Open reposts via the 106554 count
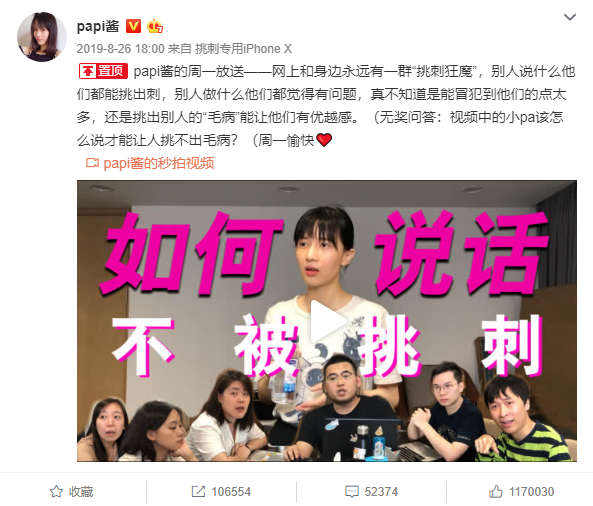The height and width of the screenshot is (506, 593). 231,492
